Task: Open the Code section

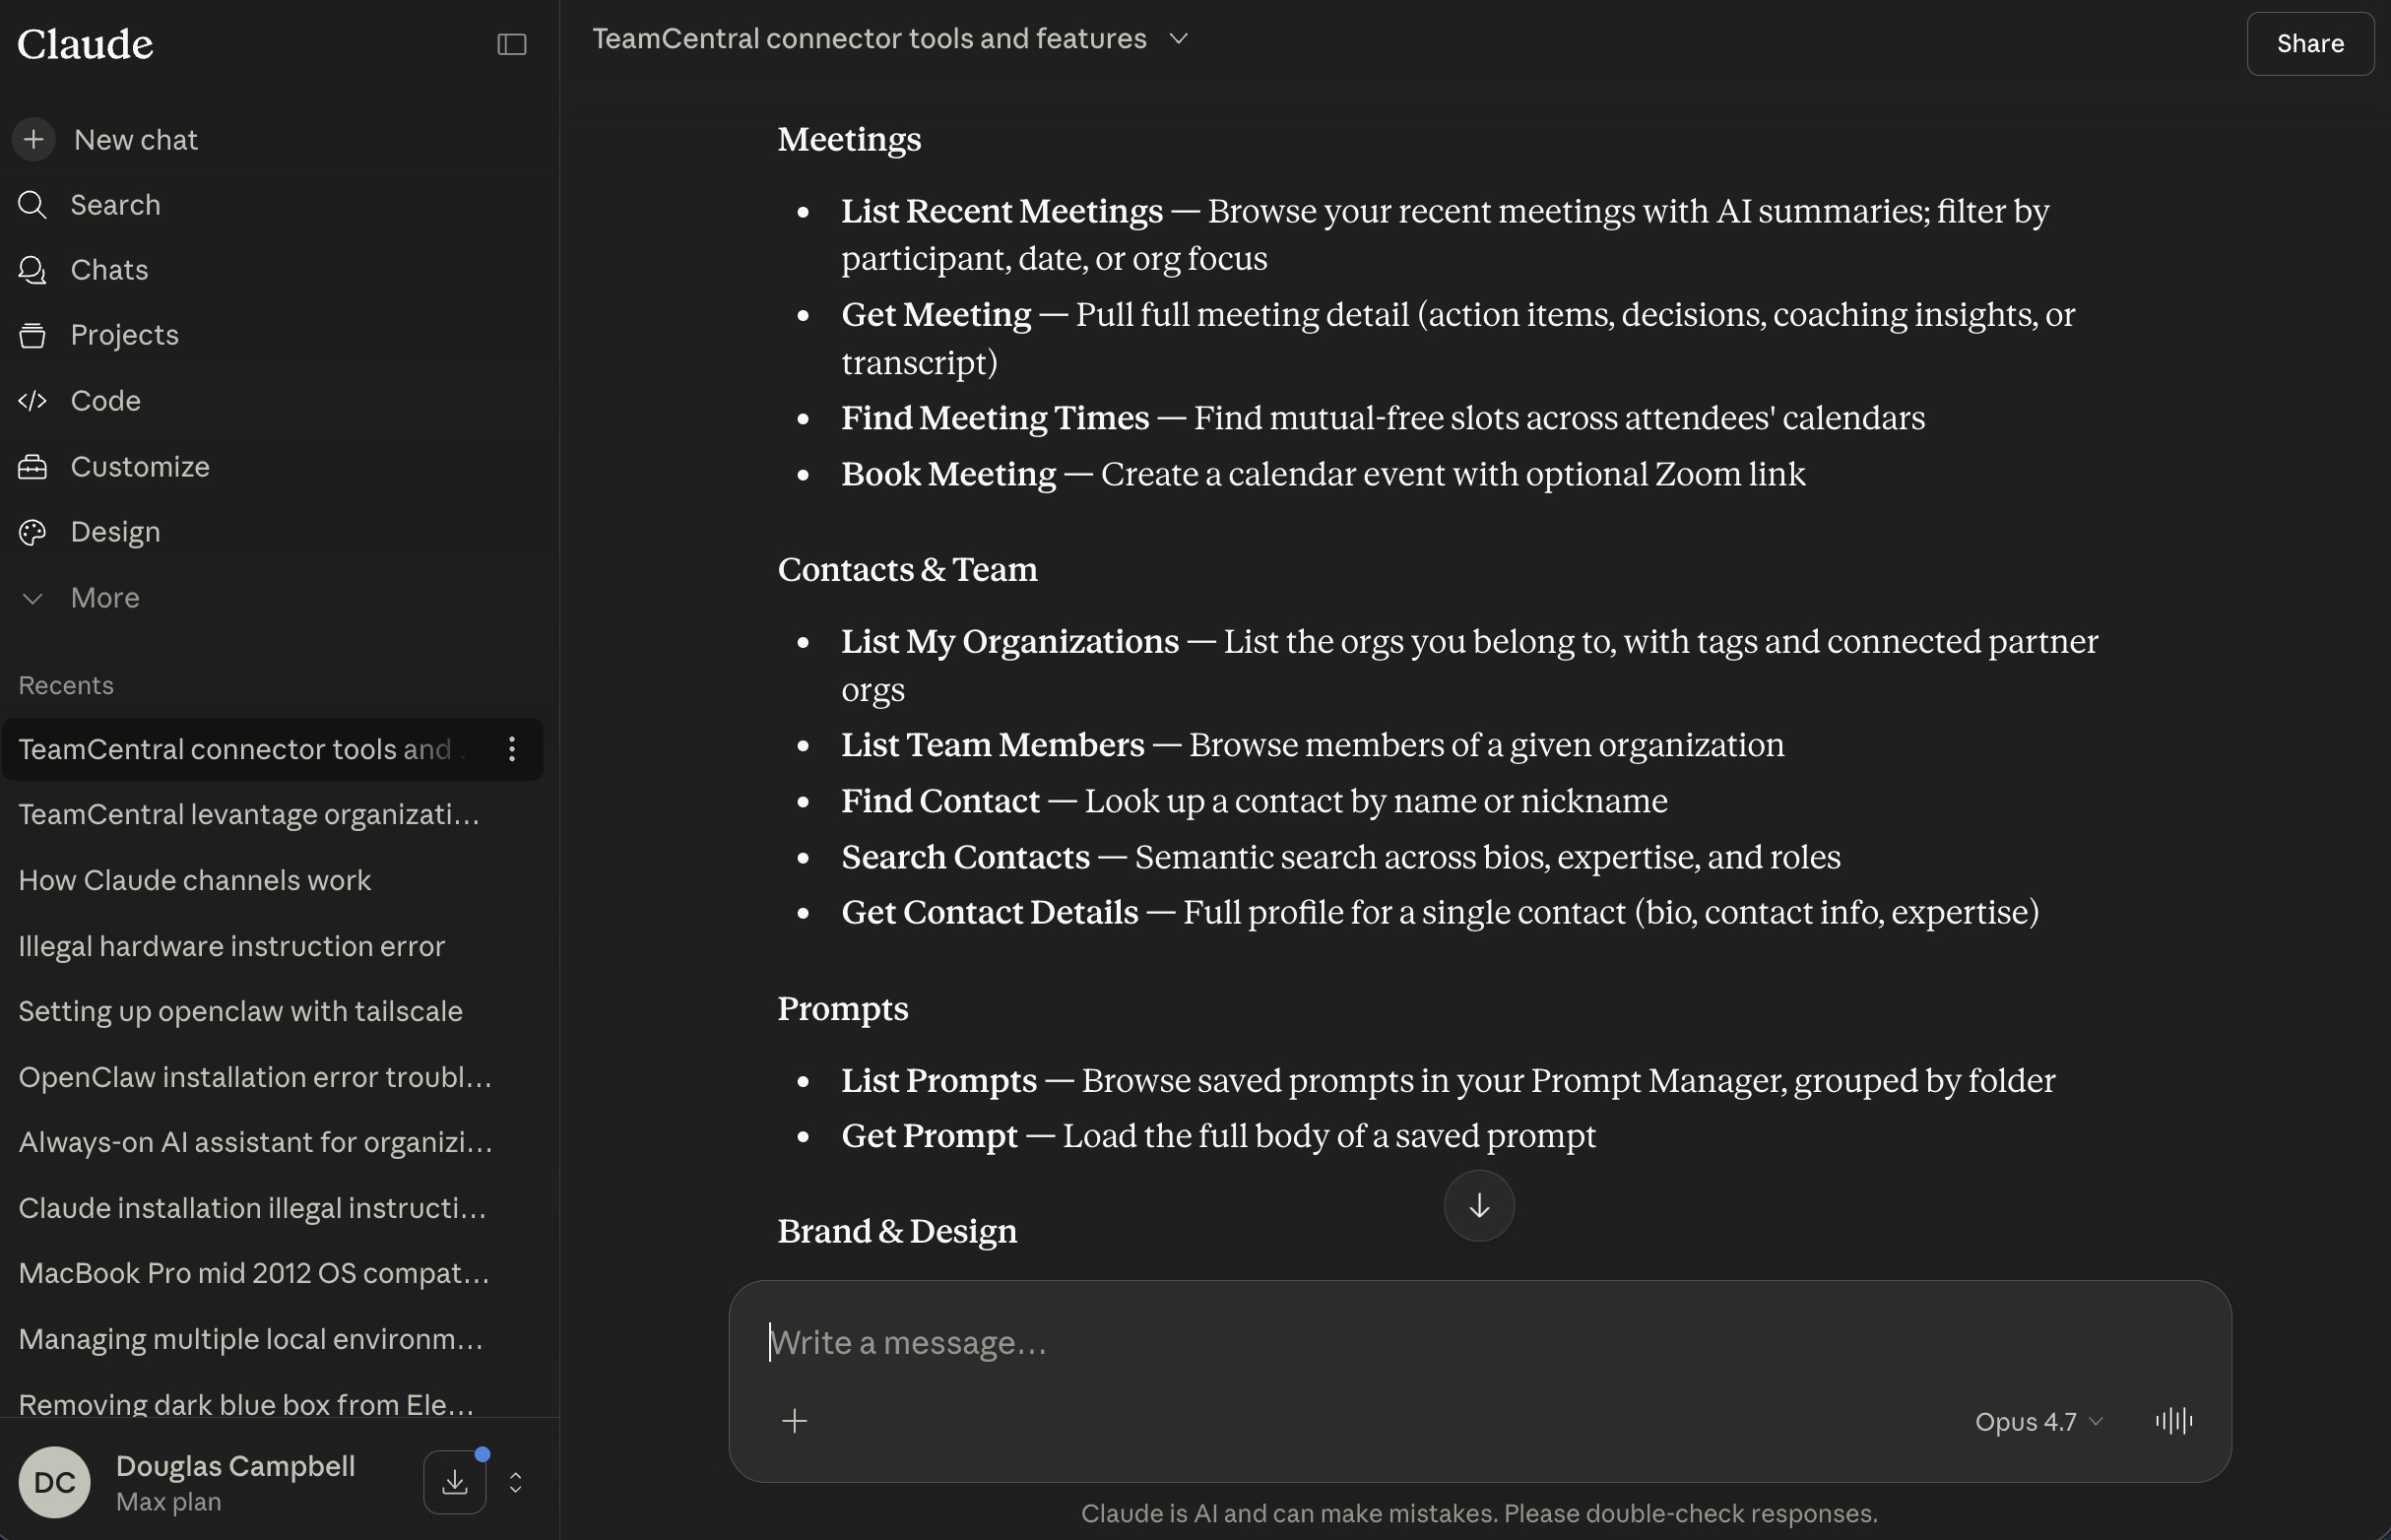Action: tap(105, 401)
